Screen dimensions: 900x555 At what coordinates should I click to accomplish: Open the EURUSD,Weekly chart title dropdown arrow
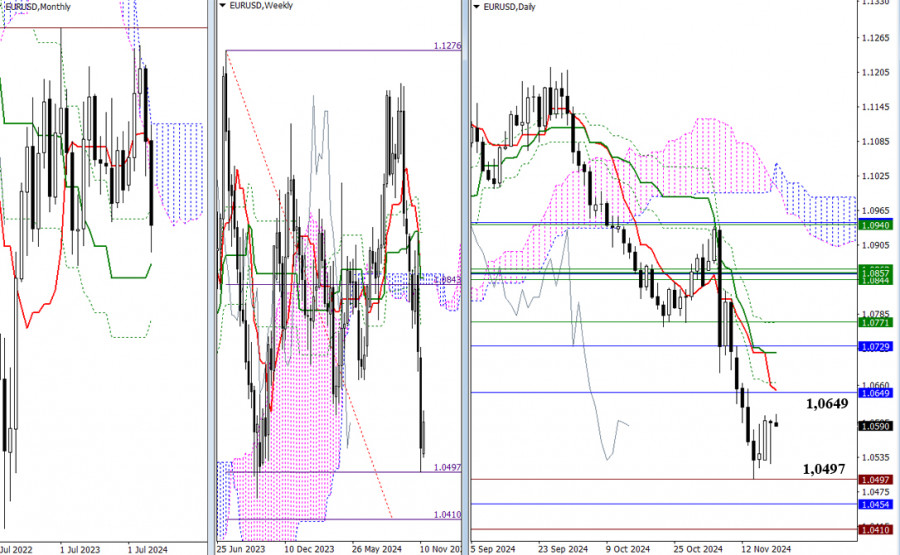pyautogui.click(x=223, y=6)
